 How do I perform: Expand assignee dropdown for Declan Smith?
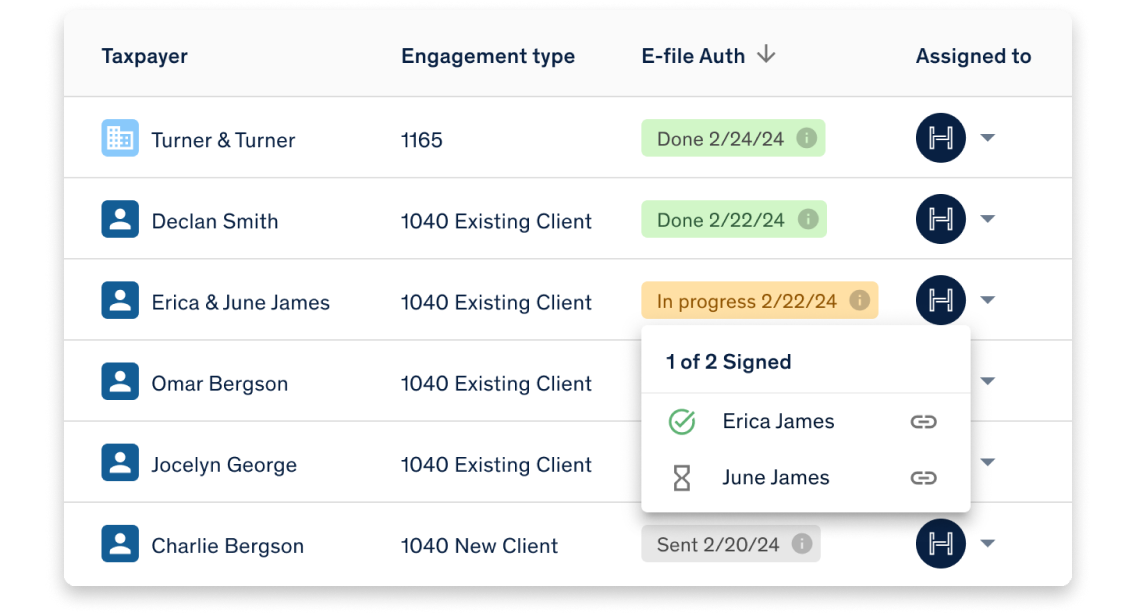coord(987,219)
